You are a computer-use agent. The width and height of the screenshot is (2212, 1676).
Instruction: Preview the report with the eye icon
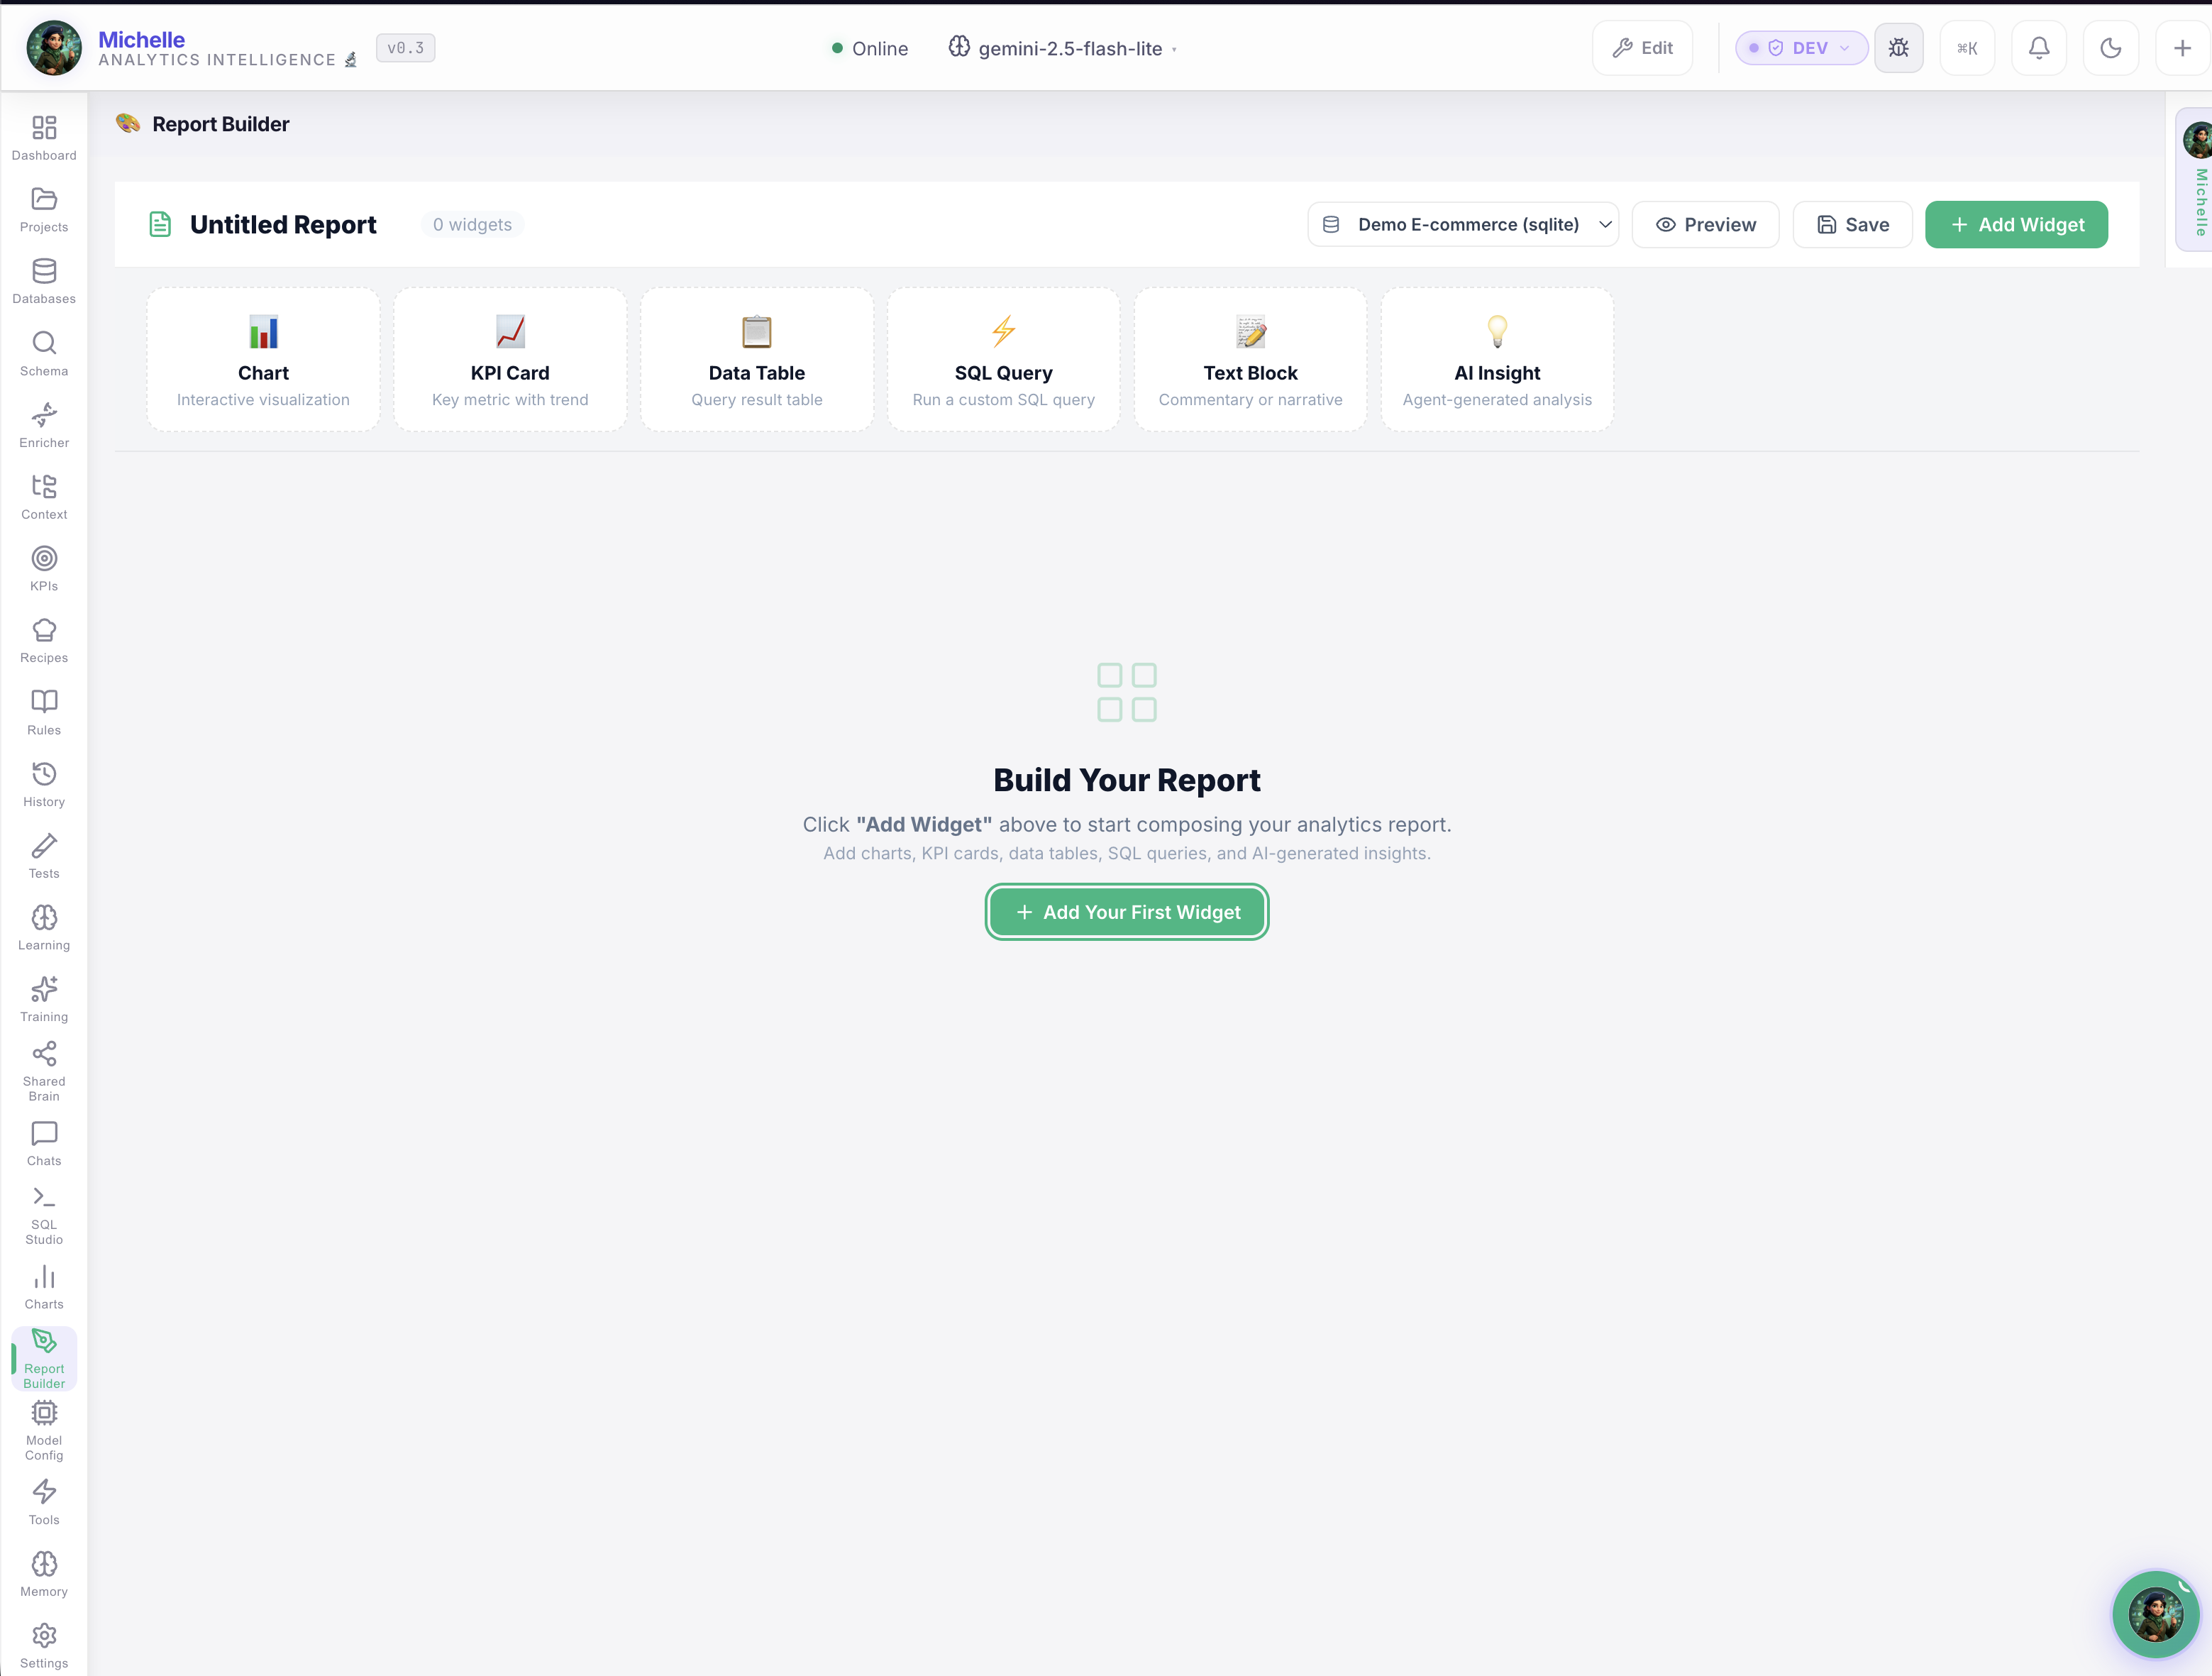[1705, 224]
